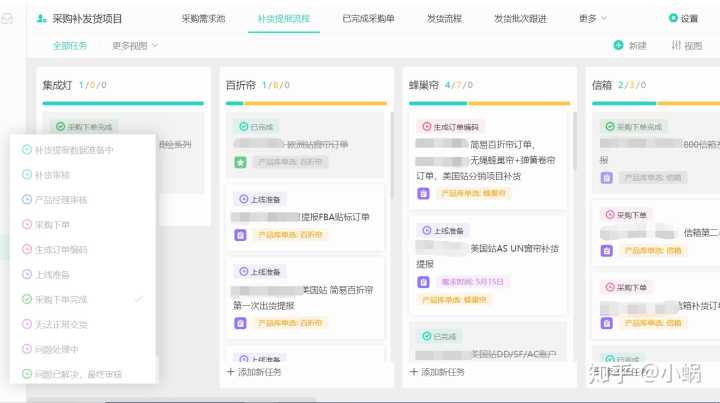Open the 视图 view filter icon

(x=676, y=45)
